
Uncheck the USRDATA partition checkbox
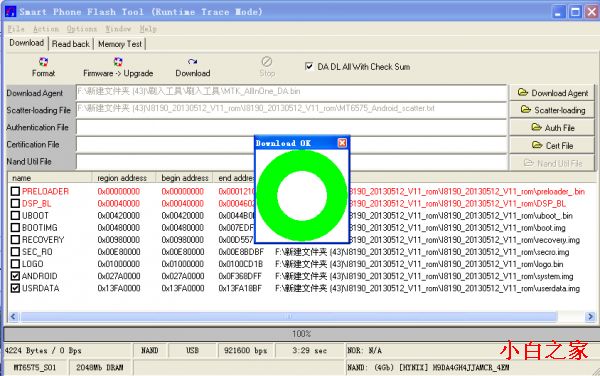15,288
